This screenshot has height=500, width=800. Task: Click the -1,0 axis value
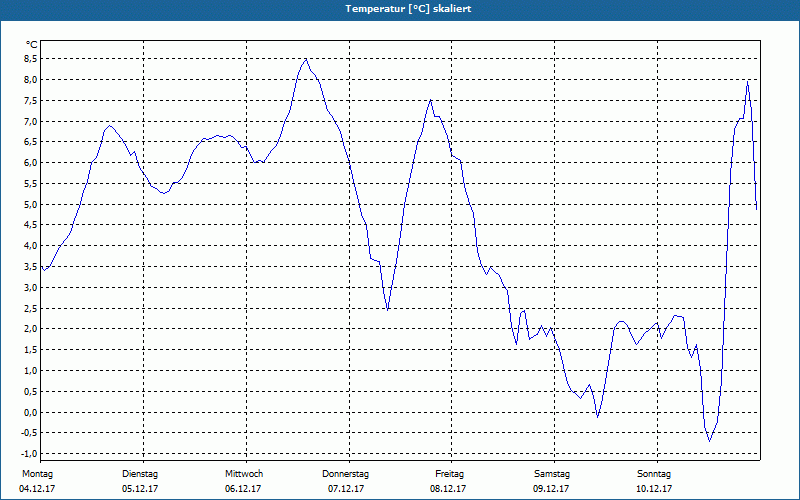(30, 454)
